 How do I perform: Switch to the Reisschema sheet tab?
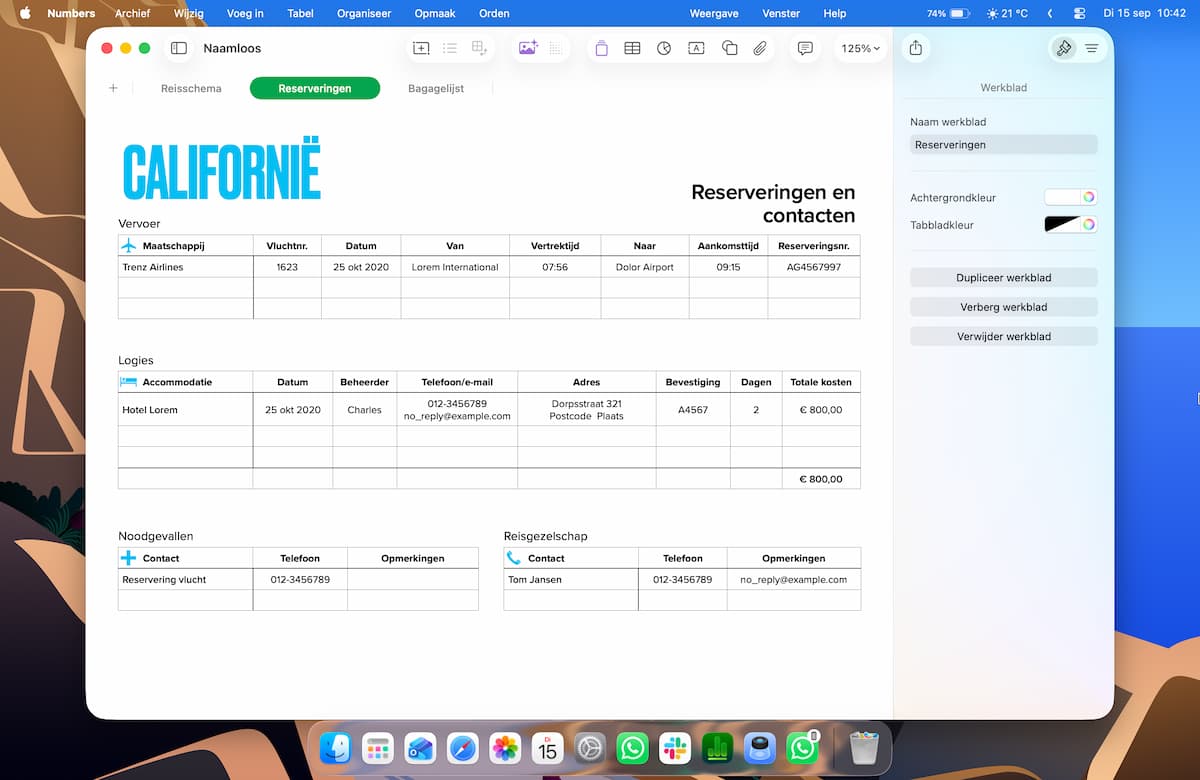(191, 88)
